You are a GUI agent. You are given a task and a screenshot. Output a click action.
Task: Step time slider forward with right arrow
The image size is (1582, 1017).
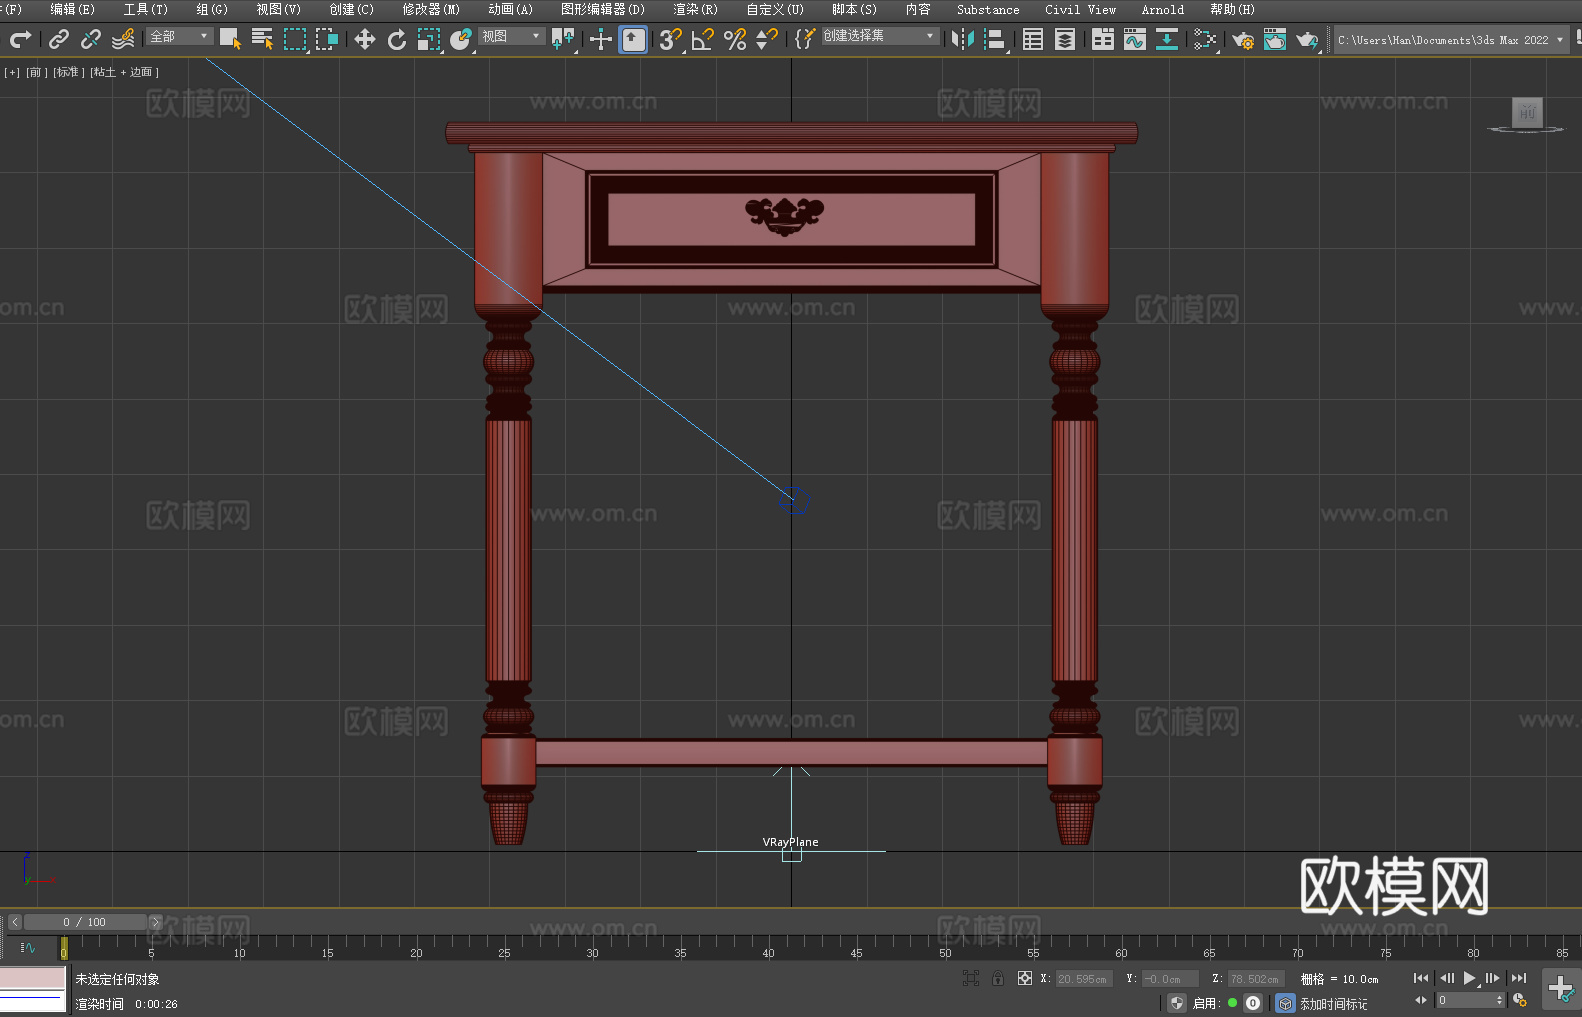pyautogui.click(x=155, y=922)
